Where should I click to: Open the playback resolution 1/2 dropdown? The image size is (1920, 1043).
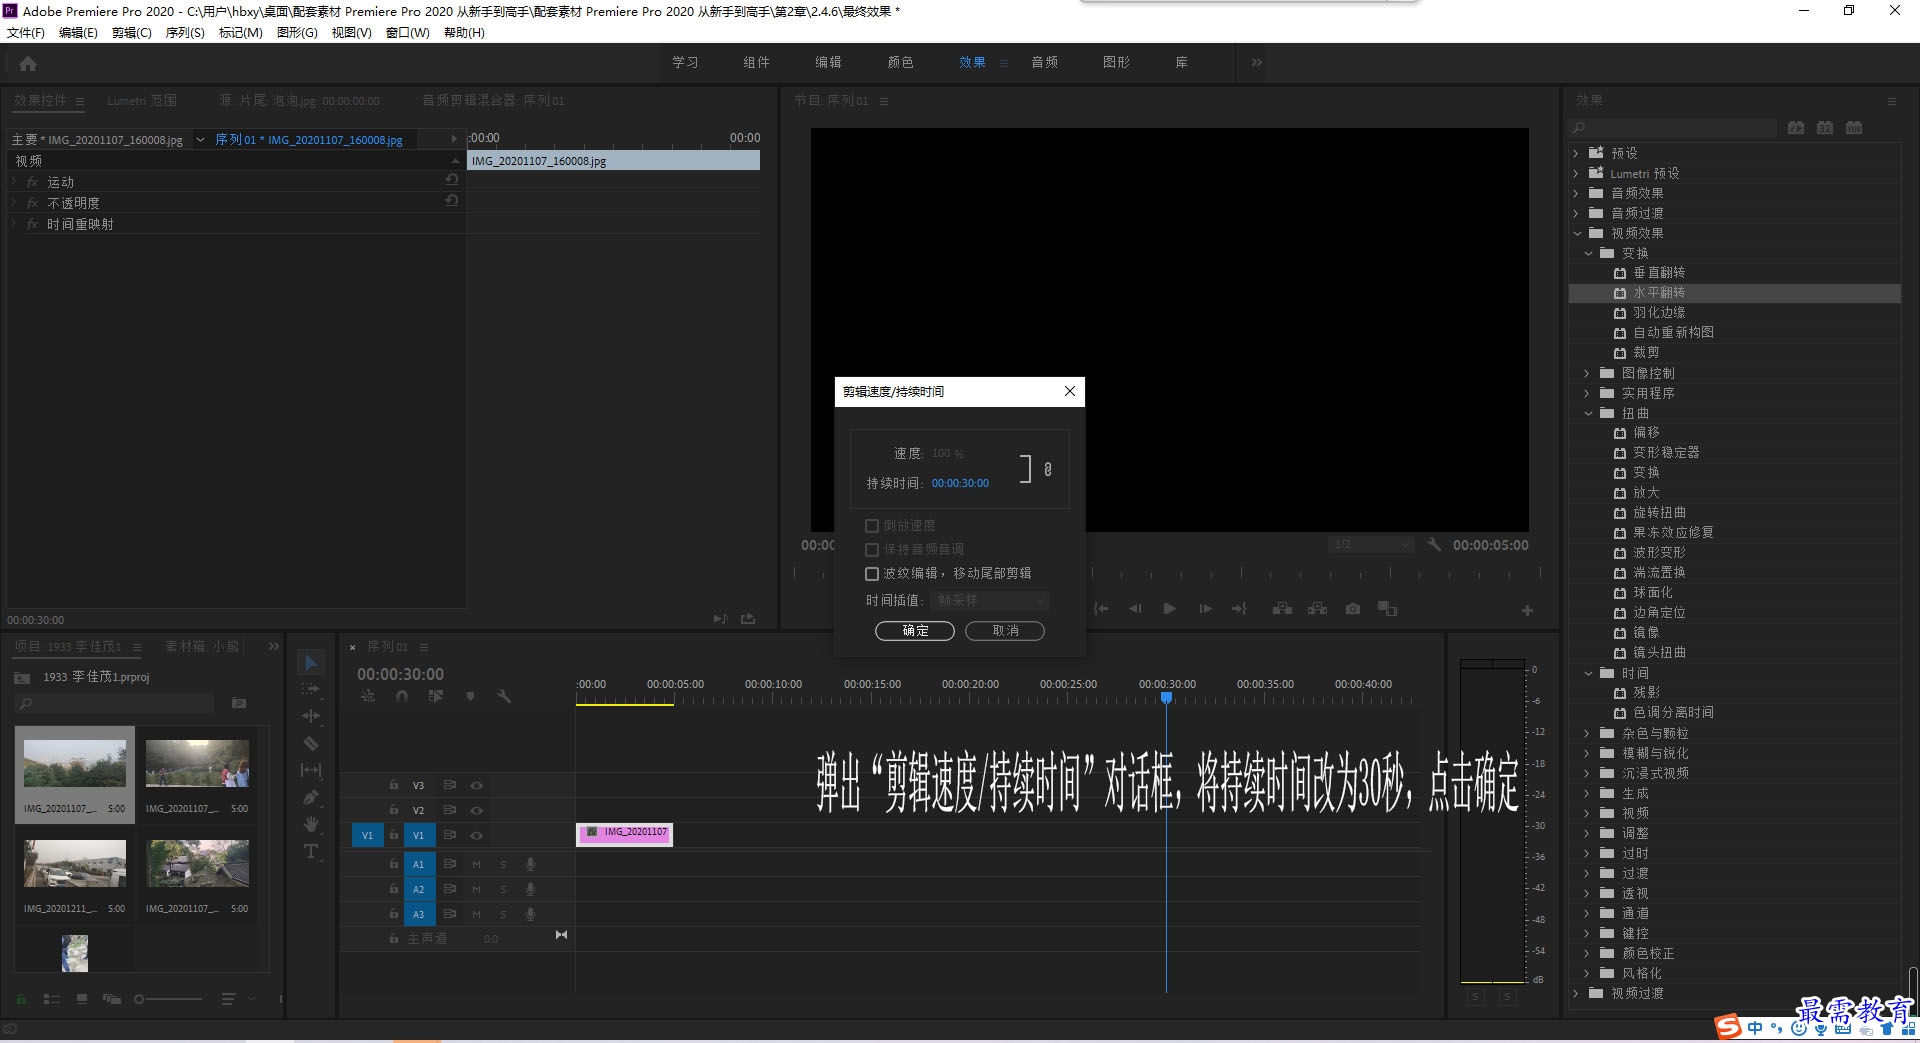(x=1371, y=544)
